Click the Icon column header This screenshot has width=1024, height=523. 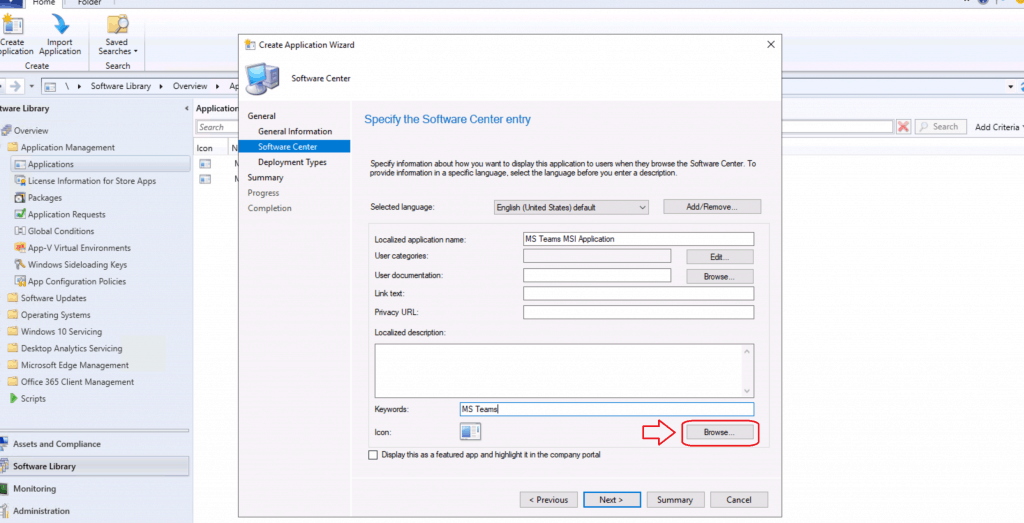pos(210,148)
